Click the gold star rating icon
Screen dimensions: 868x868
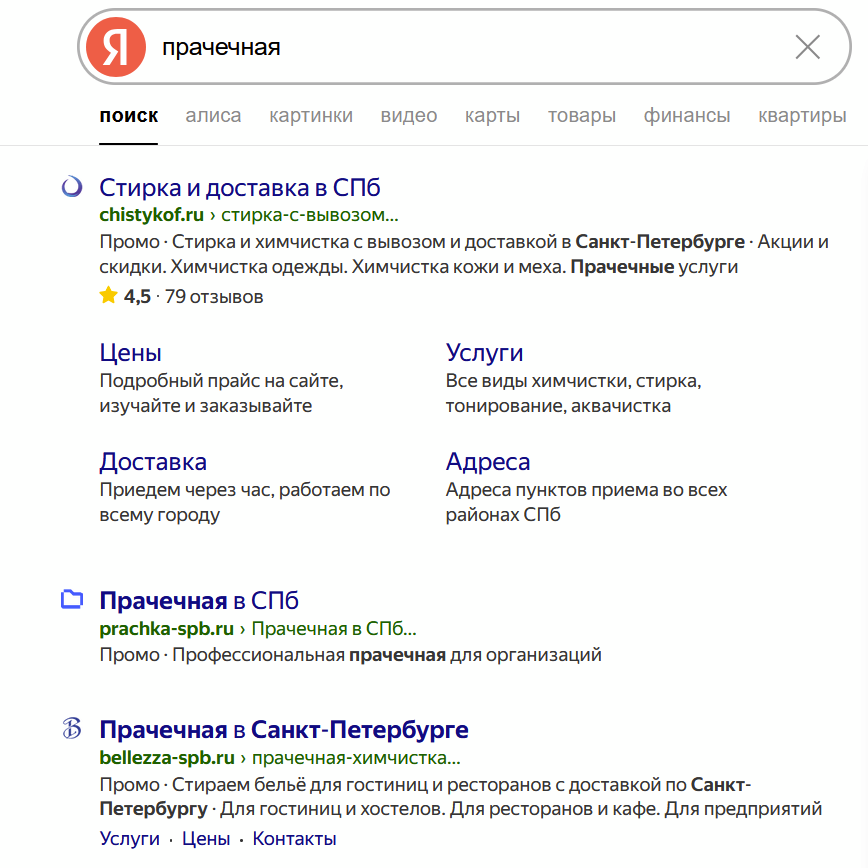(107, 295)
